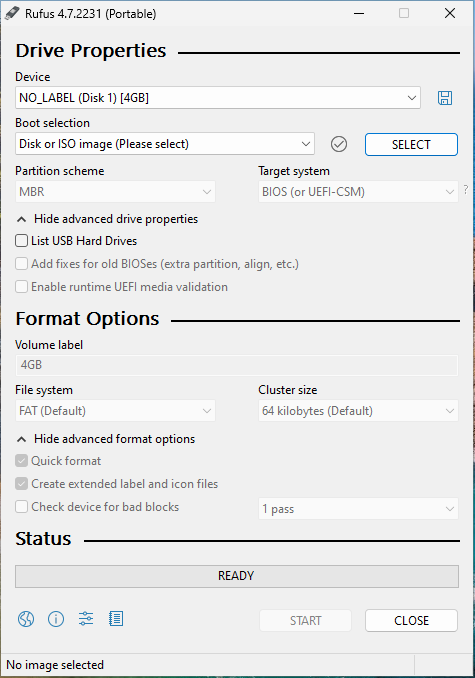Click the save drive image icon

[x=445, y=98]
